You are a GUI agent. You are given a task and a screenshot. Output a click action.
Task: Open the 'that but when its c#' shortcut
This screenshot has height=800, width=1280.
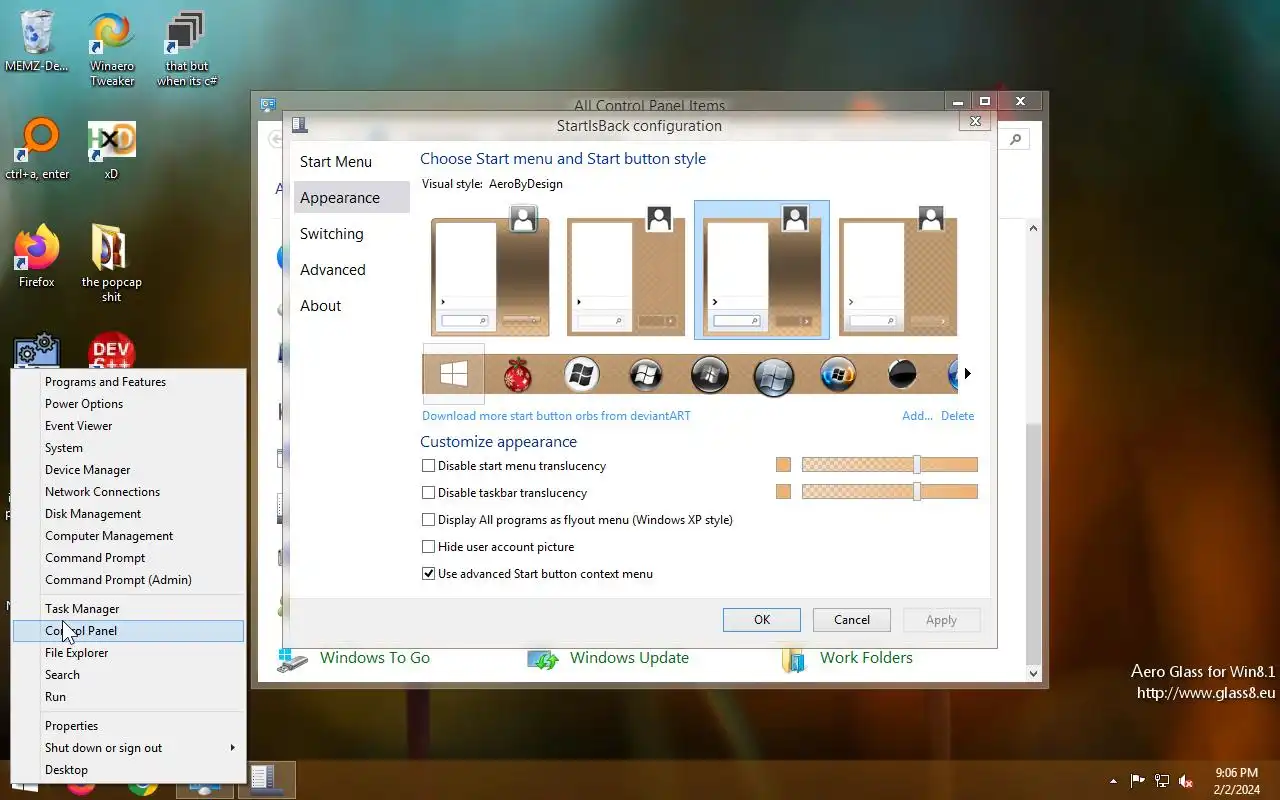[186, 49]
